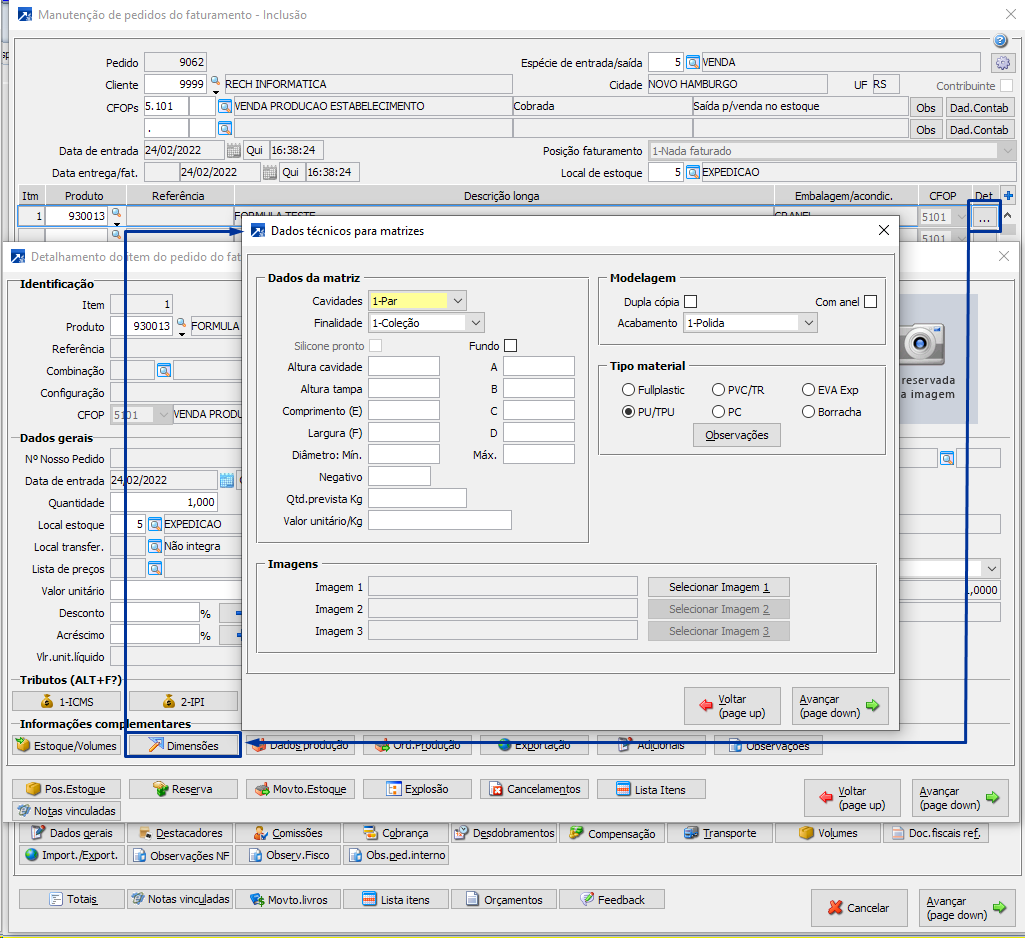
Task: Open the Finalidade dropdown
Action: coord(475,323)
